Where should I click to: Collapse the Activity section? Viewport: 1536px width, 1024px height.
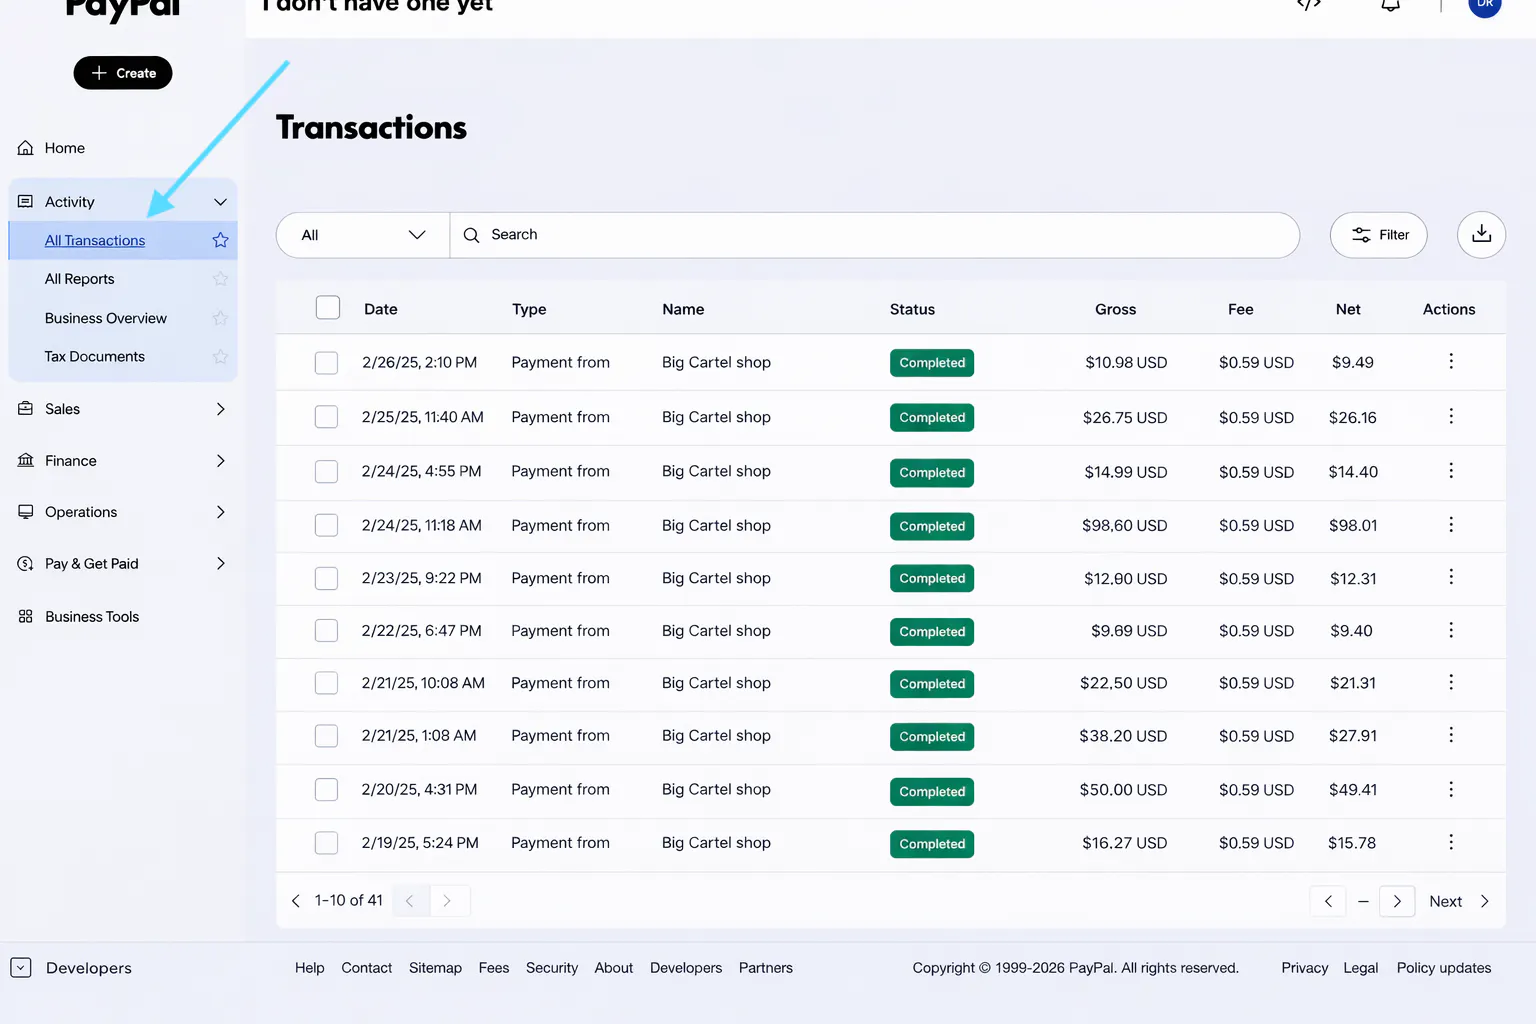(220, 202)
